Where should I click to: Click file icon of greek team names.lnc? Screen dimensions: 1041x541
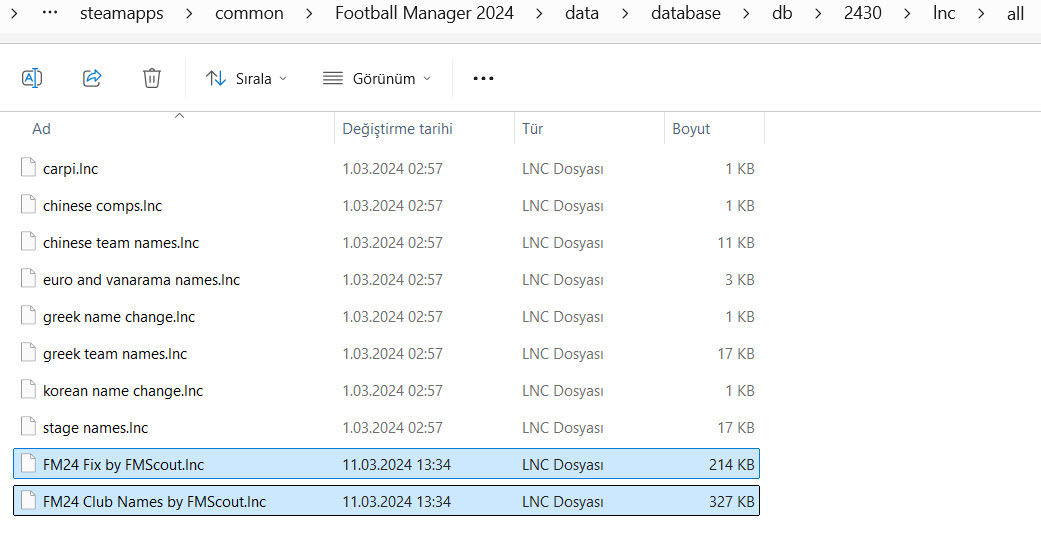tap(28, 354)
